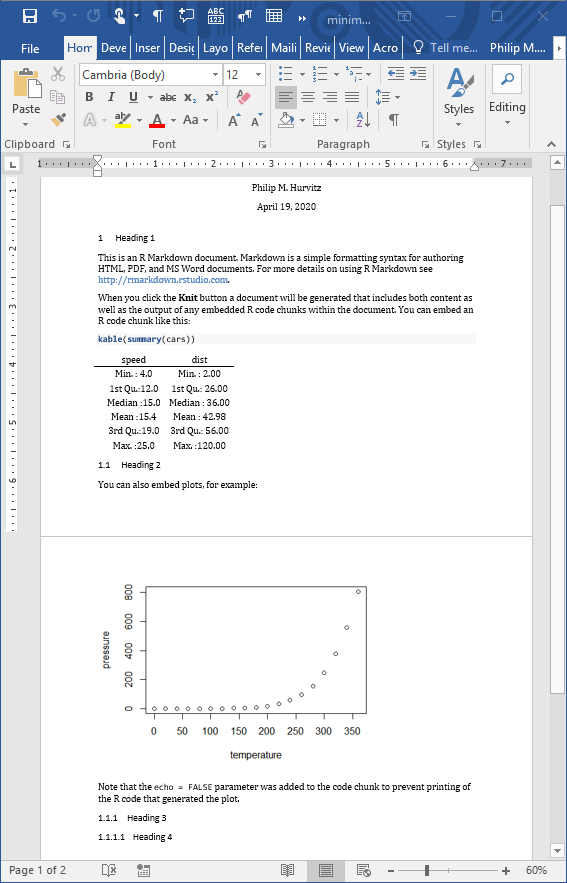Screen dimensions: 567x883
Task: Click the Format Painter brush icon
Action: click(58, 119)
